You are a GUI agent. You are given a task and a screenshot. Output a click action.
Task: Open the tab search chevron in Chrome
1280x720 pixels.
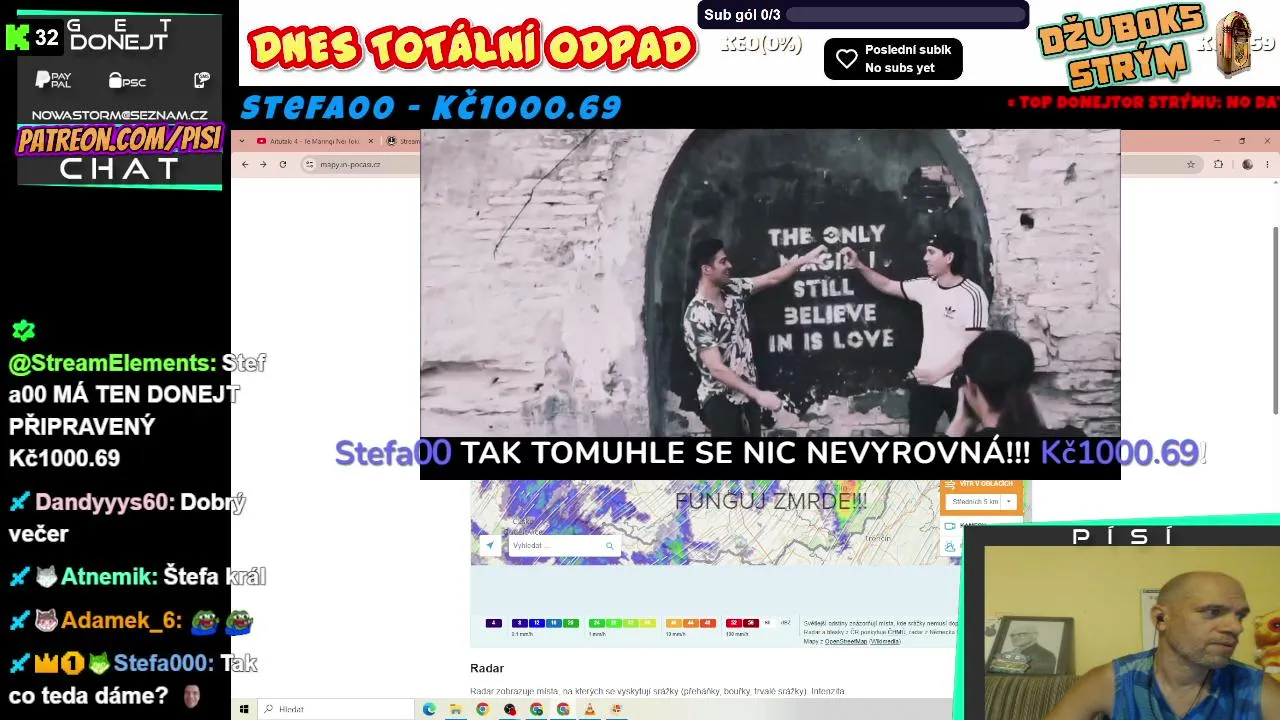click(242, 141)
